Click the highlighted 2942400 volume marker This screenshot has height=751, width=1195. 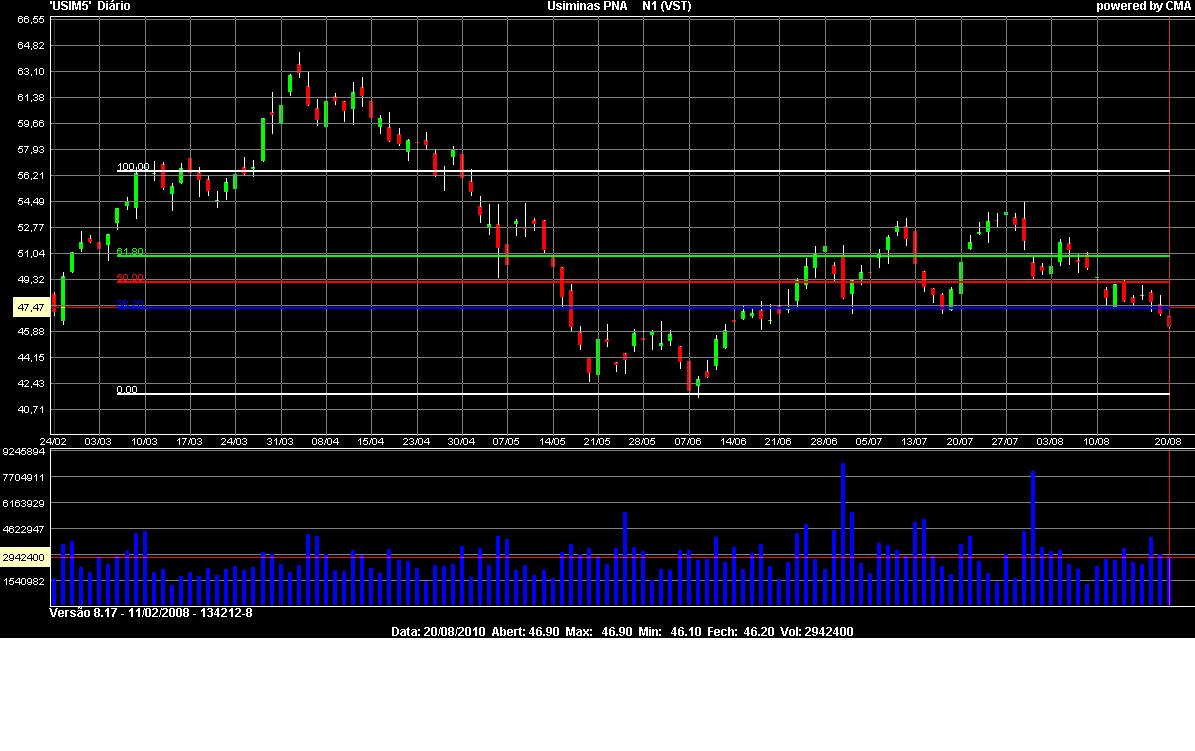[24, 557]
